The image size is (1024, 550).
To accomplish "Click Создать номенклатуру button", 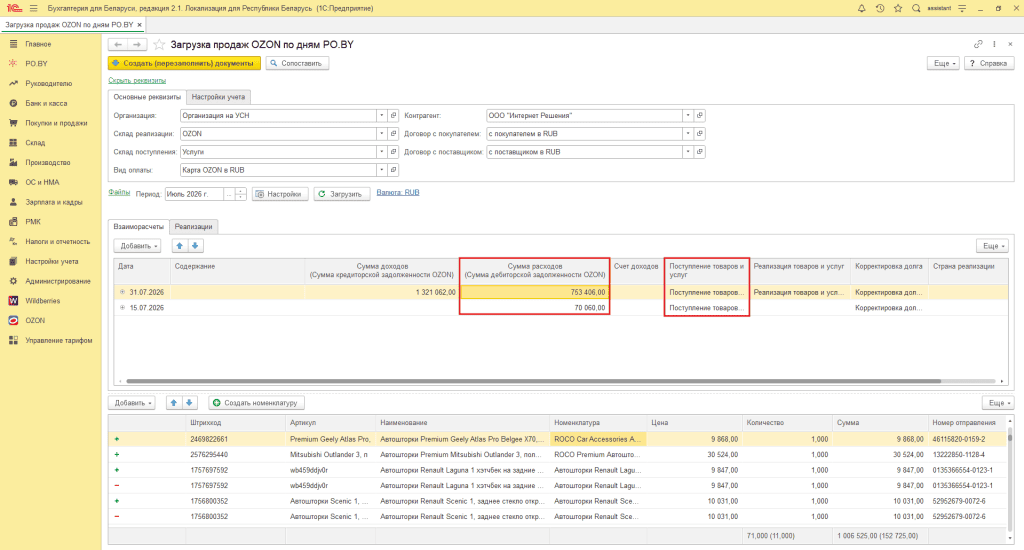I will (257, 403).
